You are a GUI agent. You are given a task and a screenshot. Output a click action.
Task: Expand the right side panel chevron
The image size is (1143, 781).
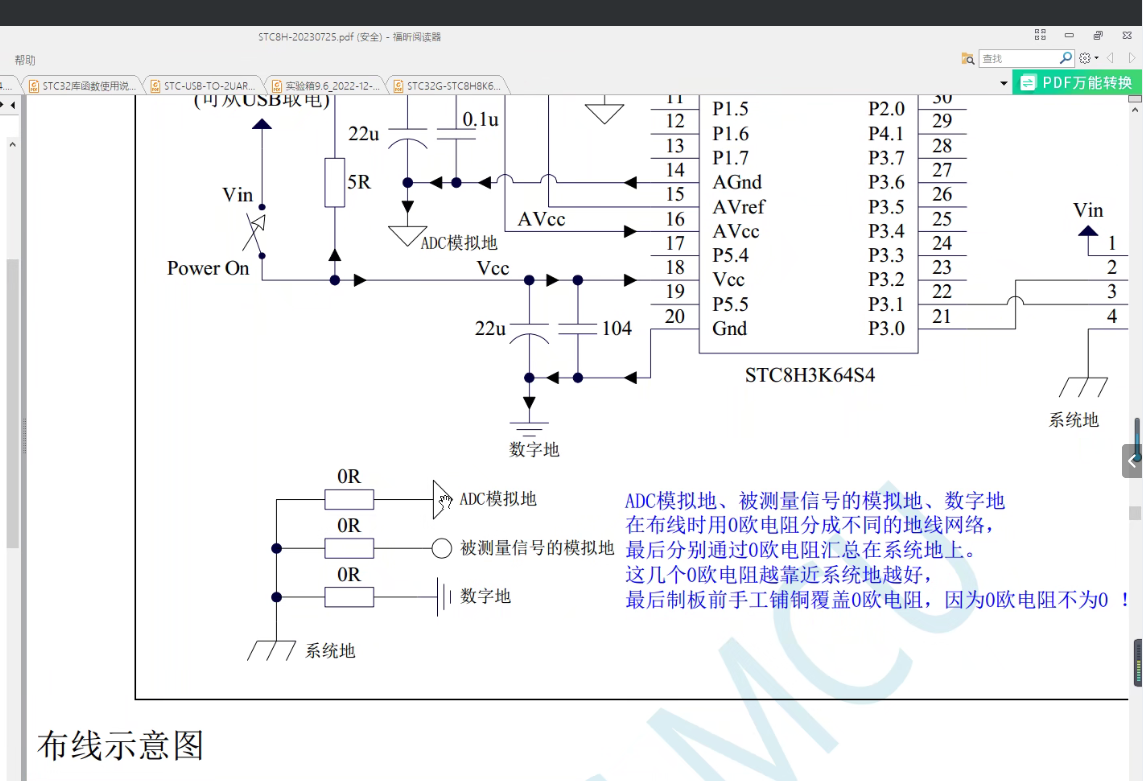1132,461
